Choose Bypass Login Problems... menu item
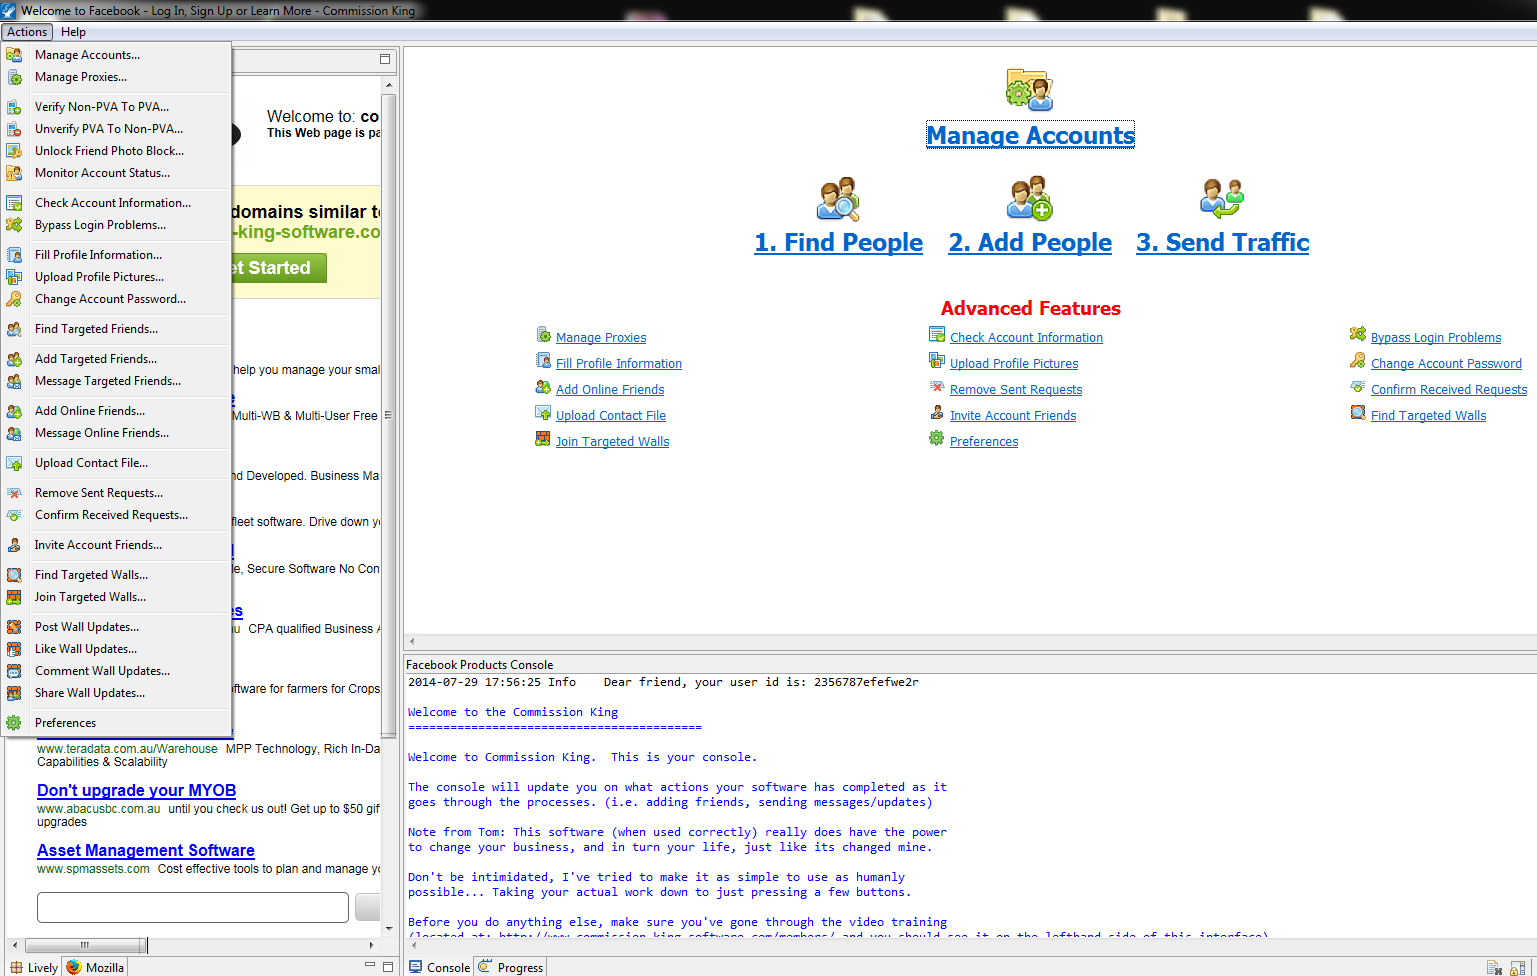The image size is (1537, 976). click(x=116, y=225)
